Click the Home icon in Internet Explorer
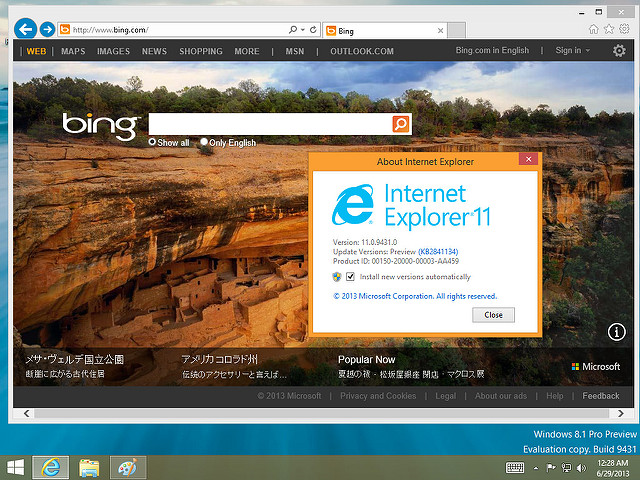The width and height of the screenshot is (640, 480). [x=593, y=29]
